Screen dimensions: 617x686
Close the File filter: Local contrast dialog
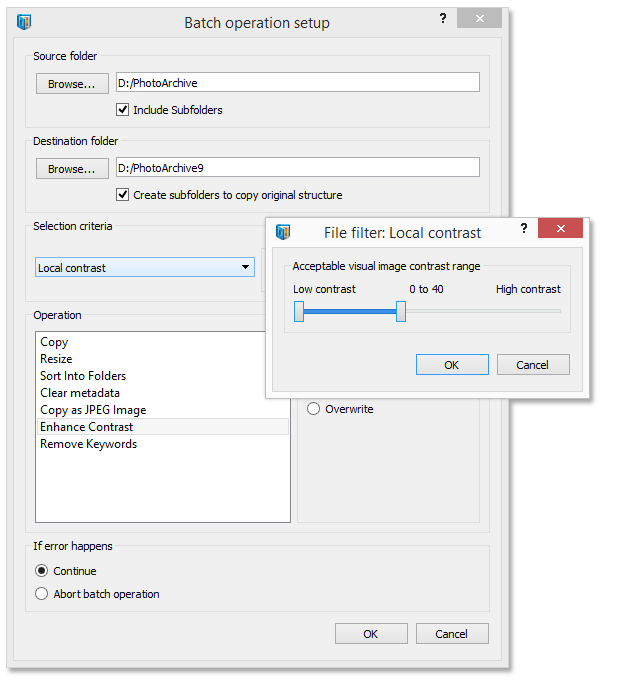(x=561, y=228)
